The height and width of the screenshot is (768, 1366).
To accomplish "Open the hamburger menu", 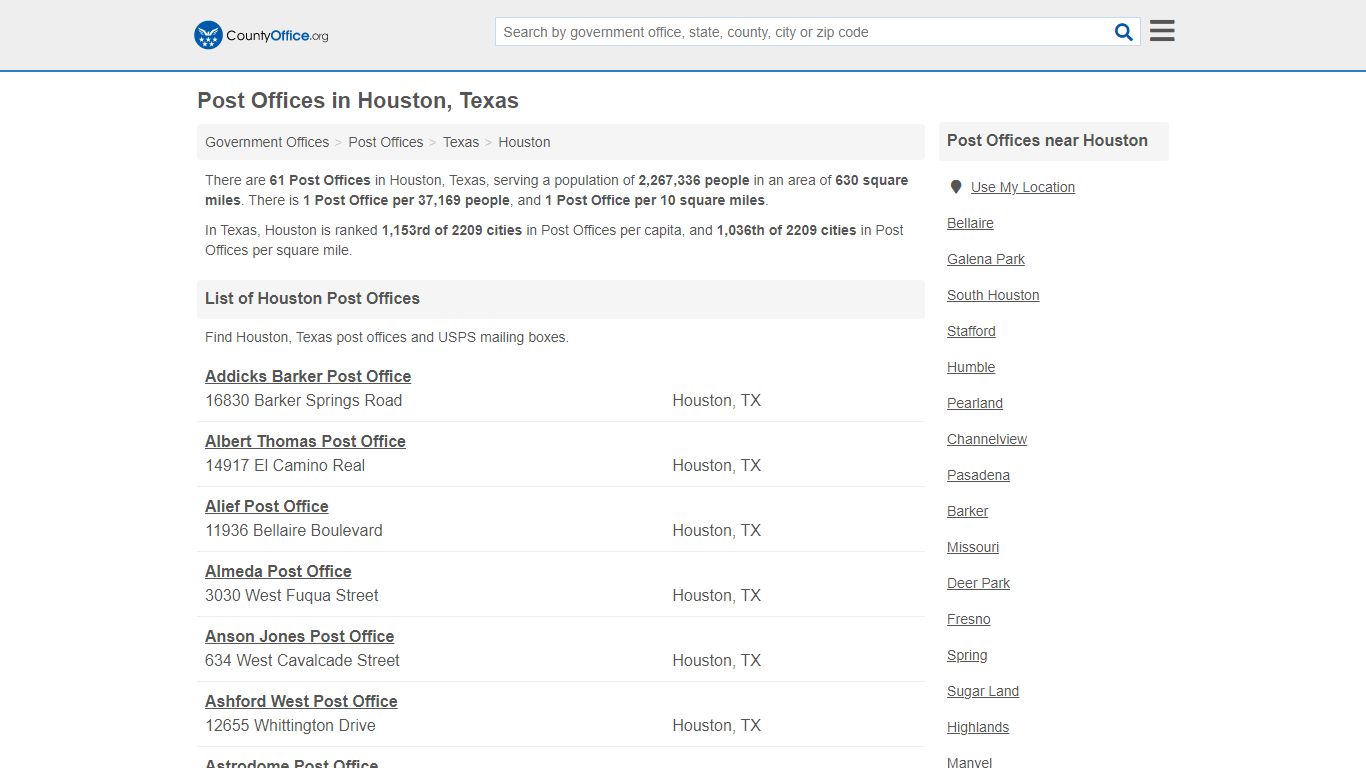I will [x=1162, y=31].
